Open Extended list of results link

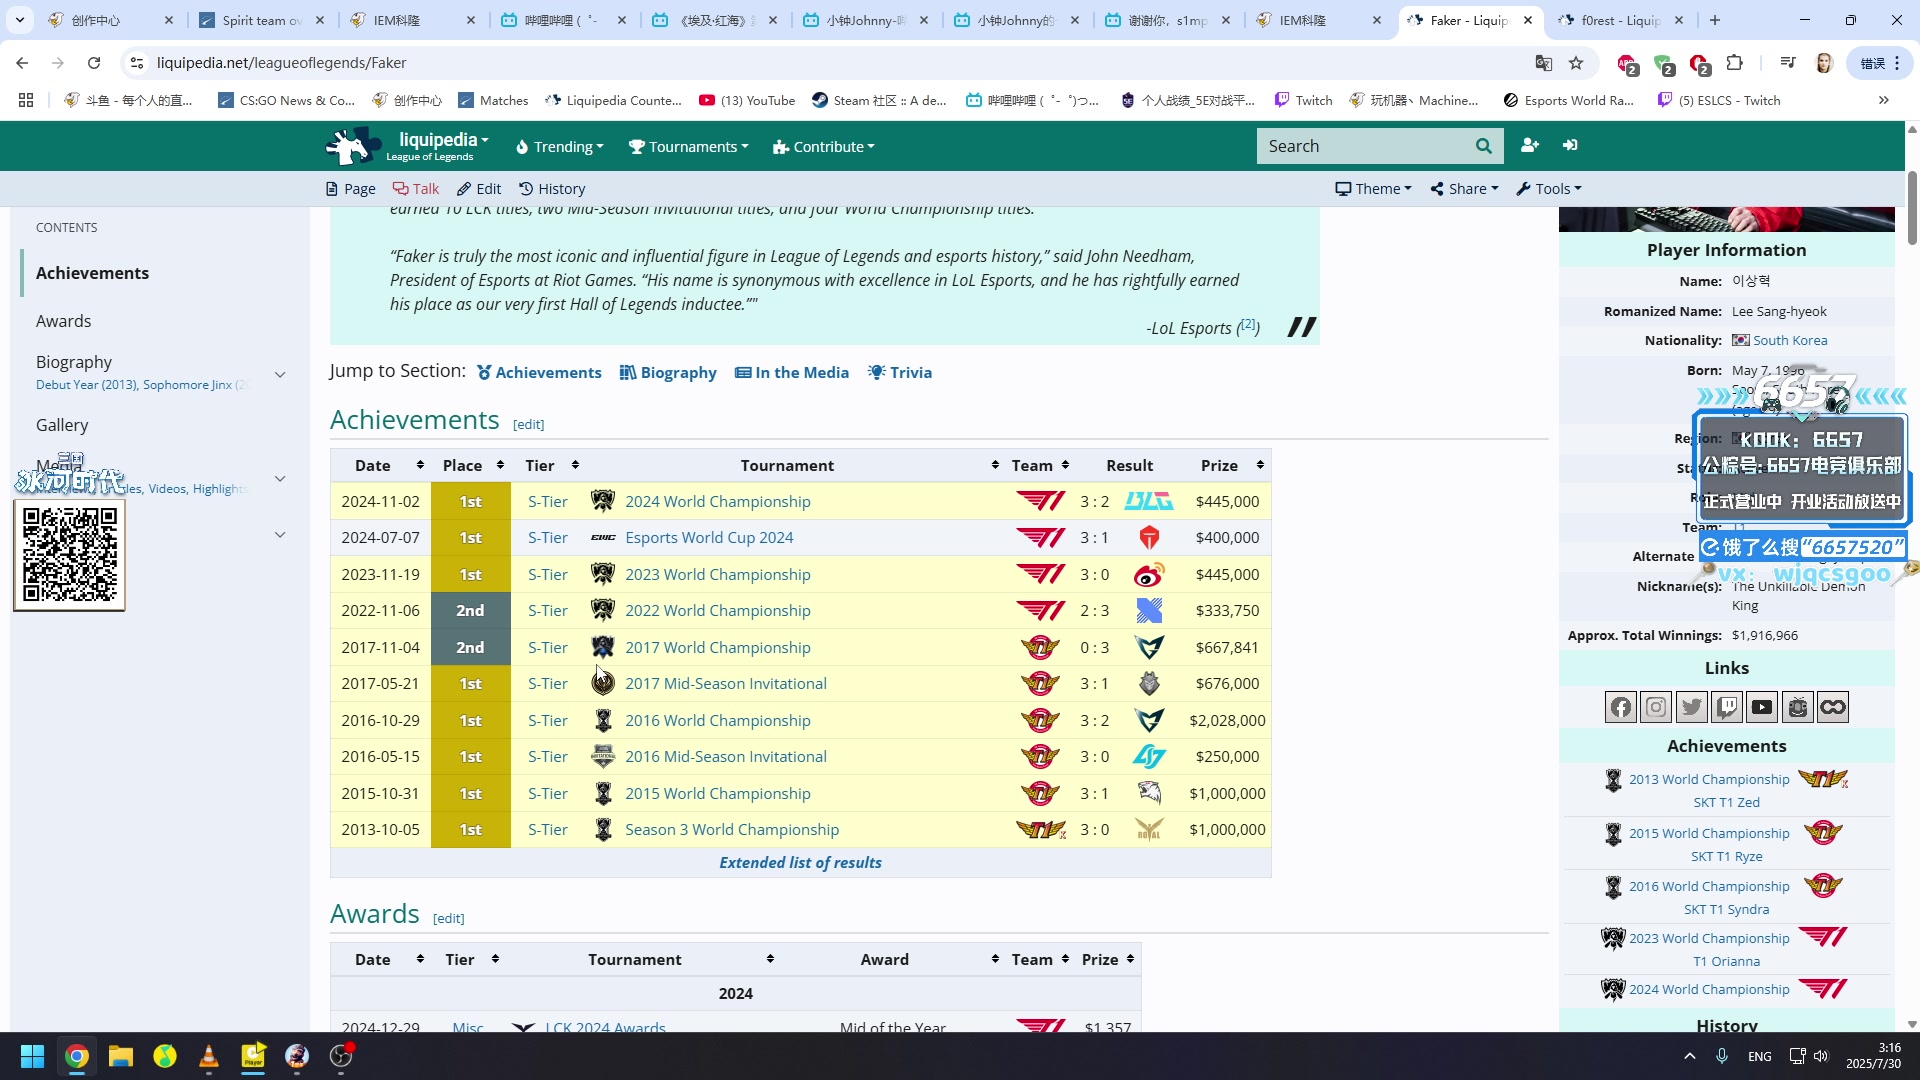tap(800, 862)
